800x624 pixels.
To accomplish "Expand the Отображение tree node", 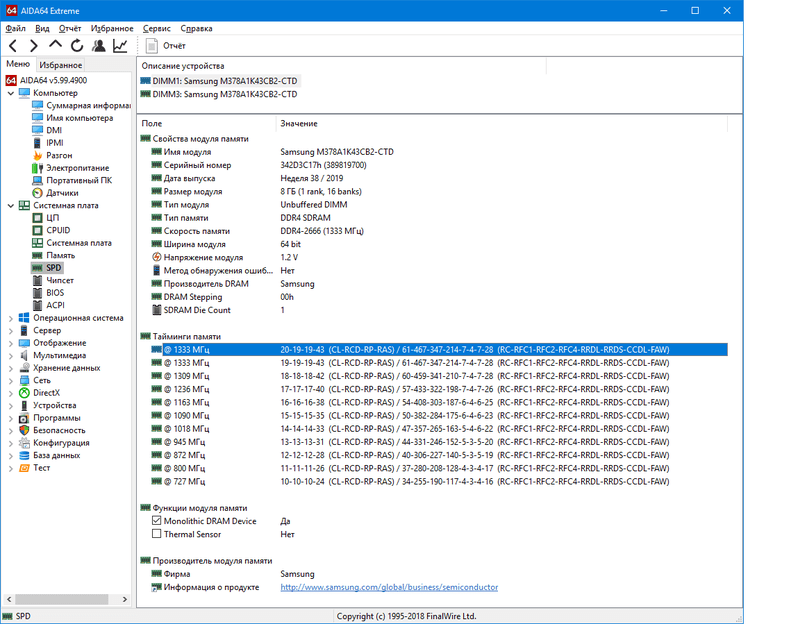I will point(11,343).
